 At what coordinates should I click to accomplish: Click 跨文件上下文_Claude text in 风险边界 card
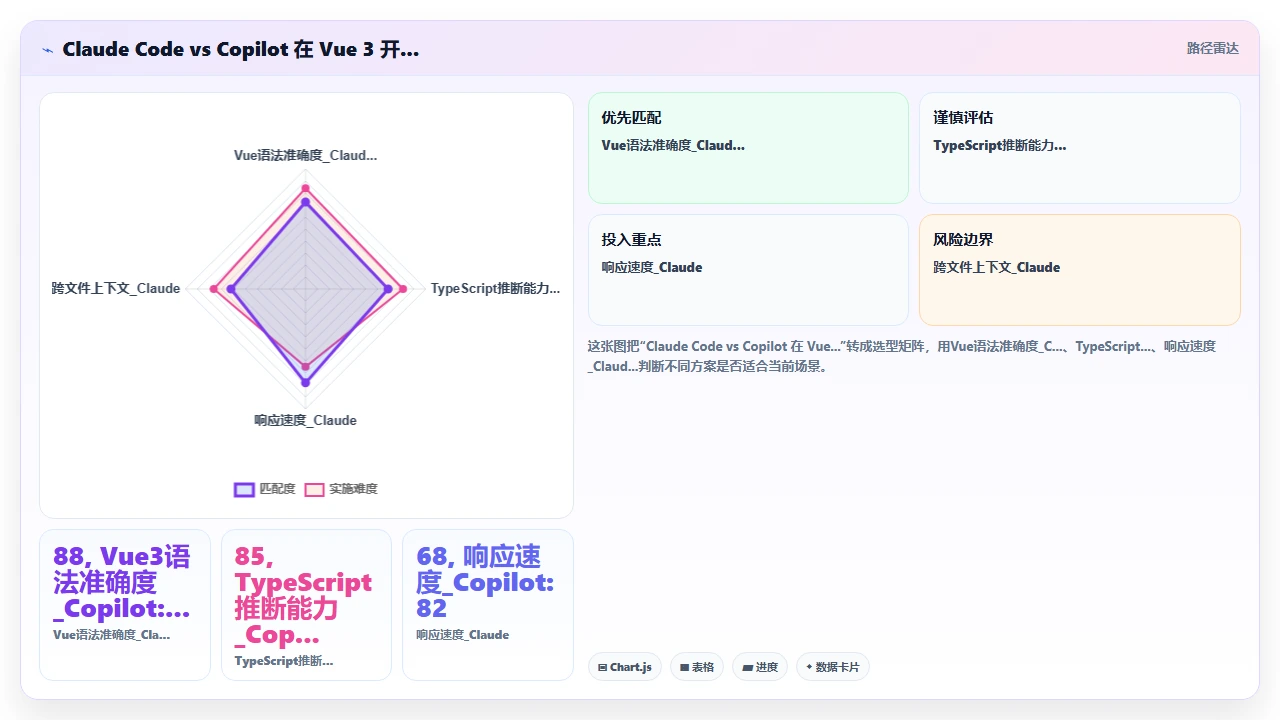tap(997, 267)
